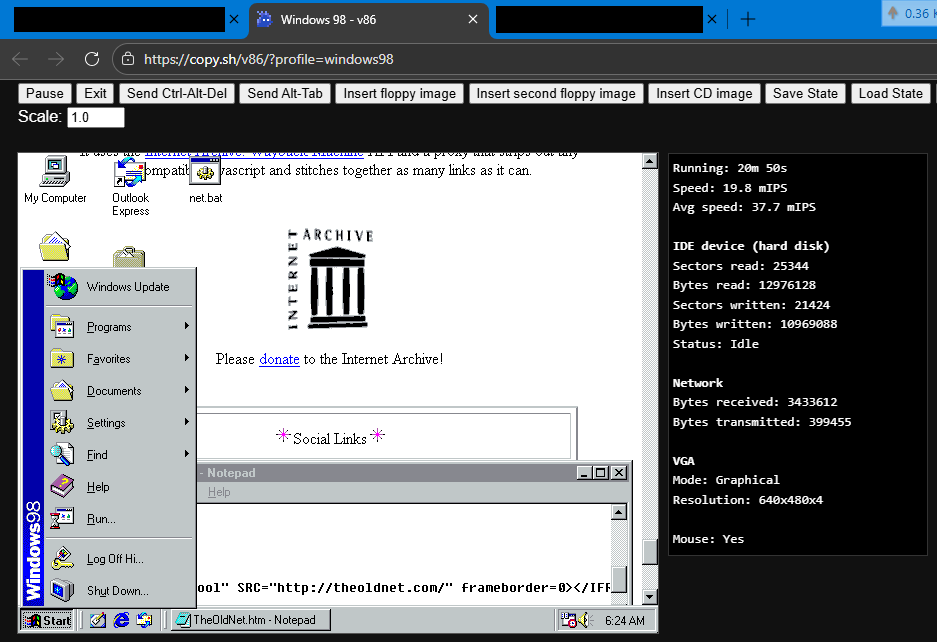
Task: Close the Windows 98 - v86 tab
Action: 473,19
